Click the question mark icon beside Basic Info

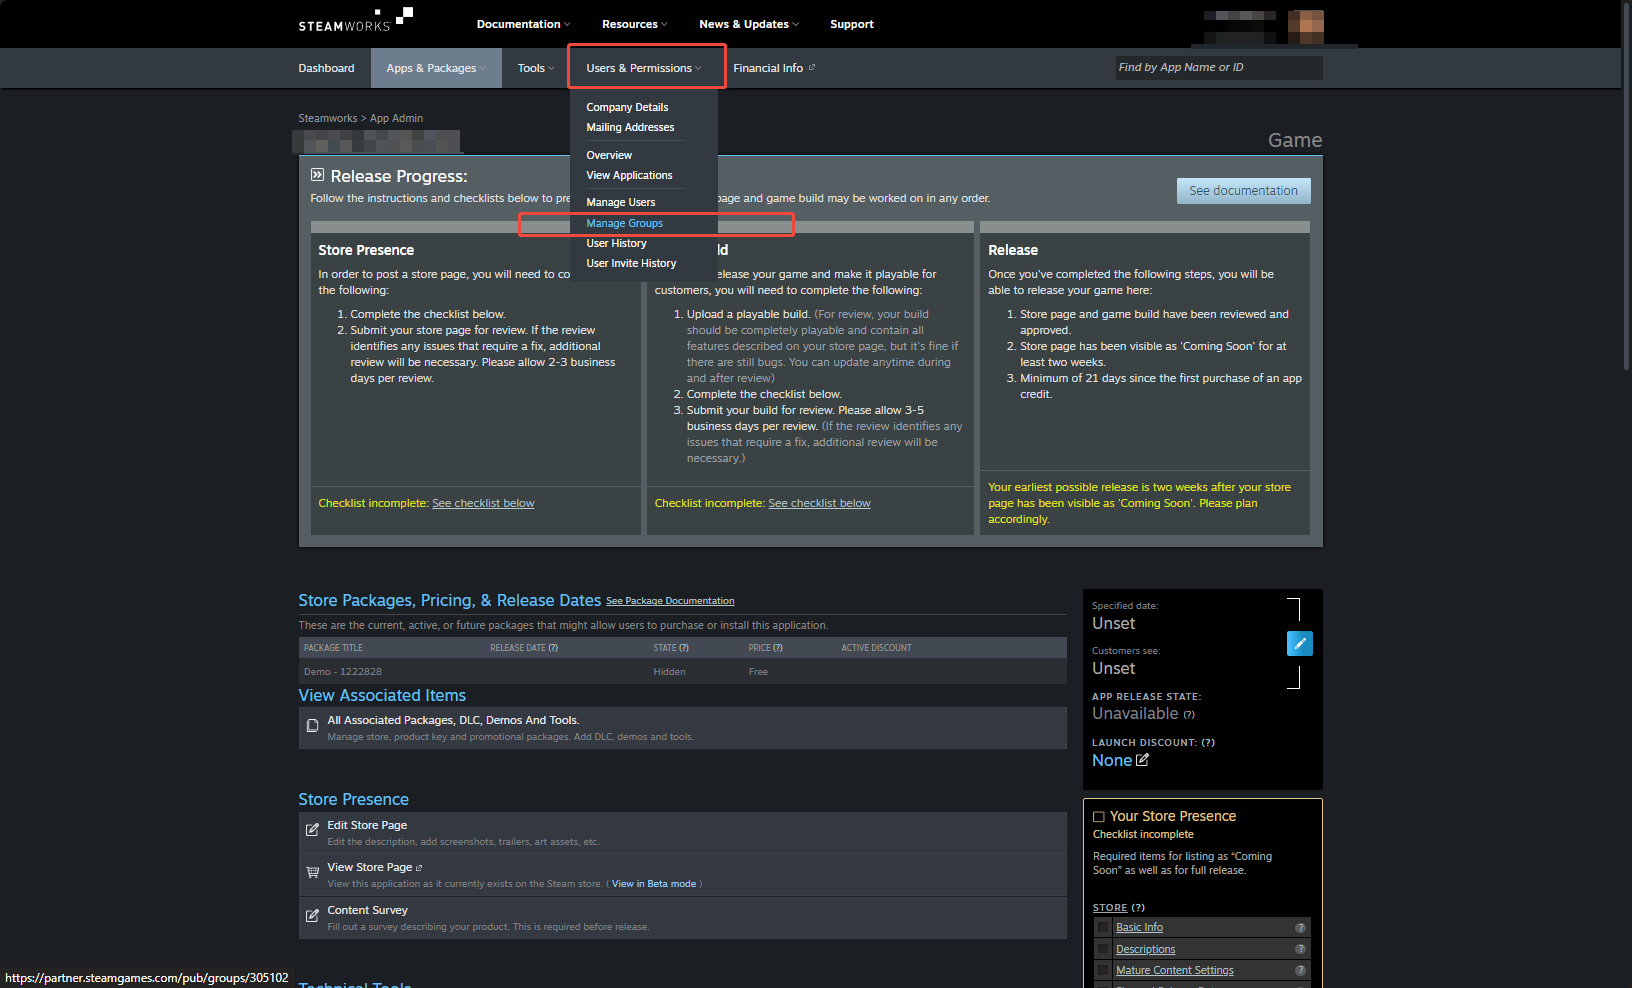pyautogui.click(x=1301, y=927)
